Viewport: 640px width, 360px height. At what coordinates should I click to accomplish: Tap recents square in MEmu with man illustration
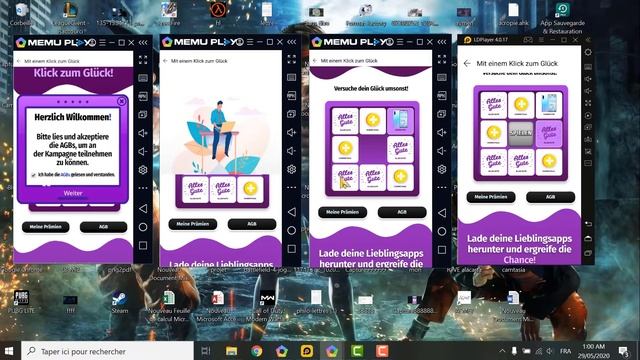291,249
